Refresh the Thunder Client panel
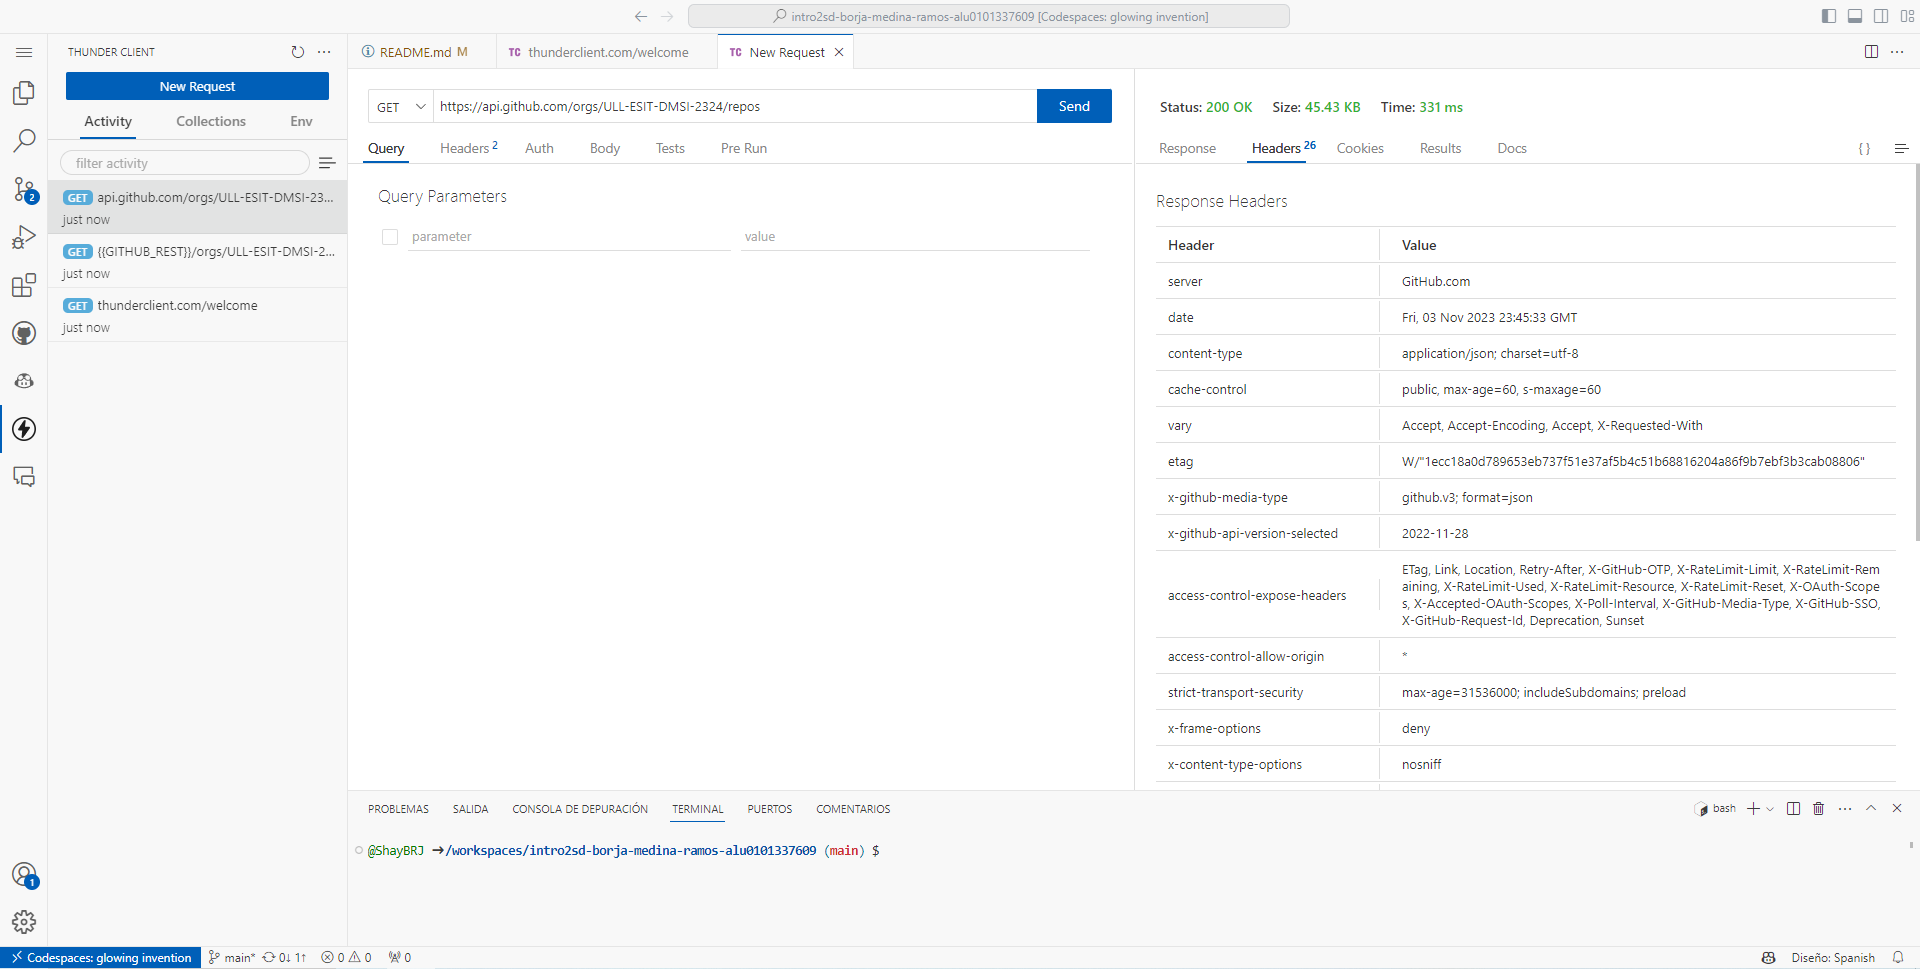 pos(297,52)
